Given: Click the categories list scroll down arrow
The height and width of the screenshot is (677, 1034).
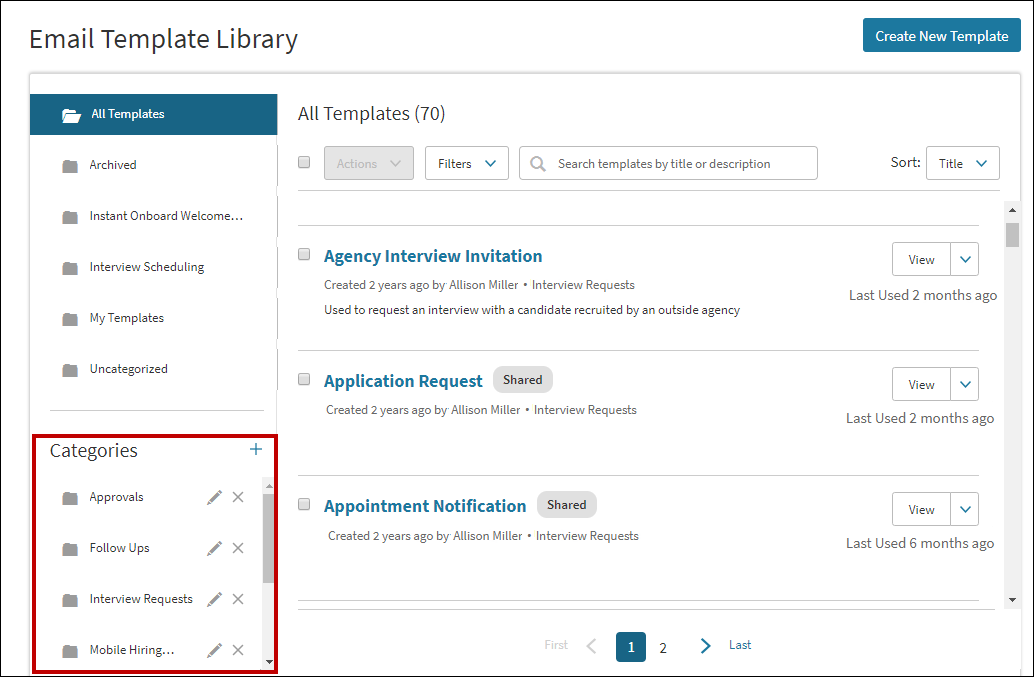Looking at the screenshot, I should pyautogui.click(x=268, y=662).
